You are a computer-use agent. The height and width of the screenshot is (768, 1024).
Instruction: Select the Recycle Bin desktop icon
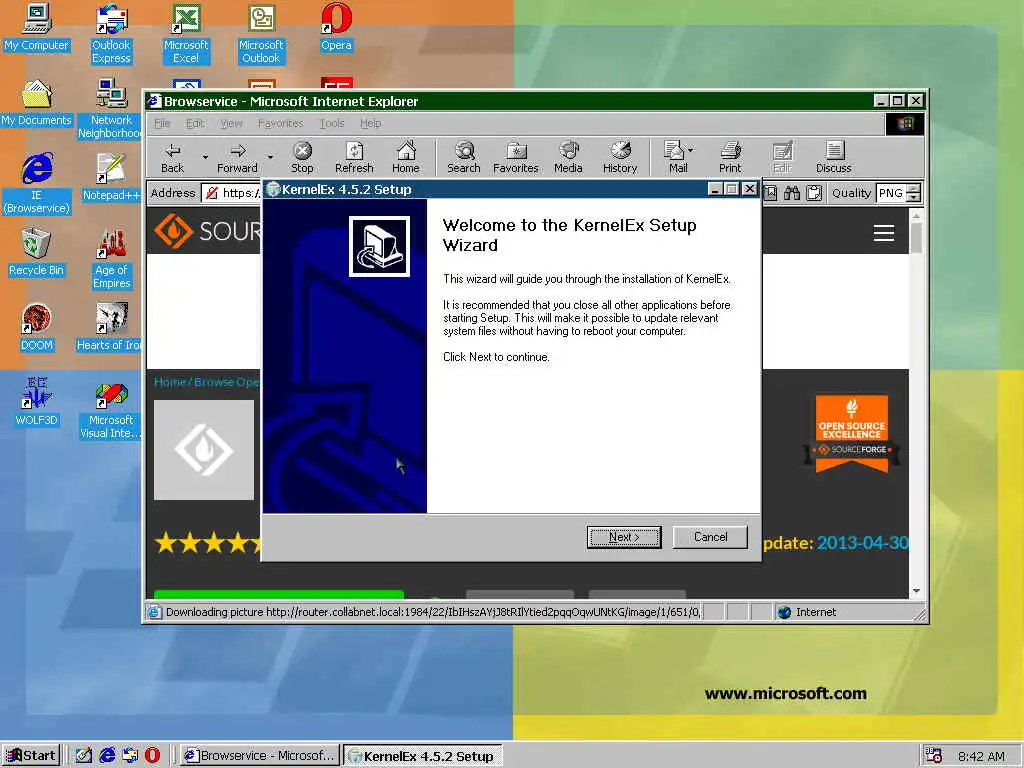[x=37, y=253]
